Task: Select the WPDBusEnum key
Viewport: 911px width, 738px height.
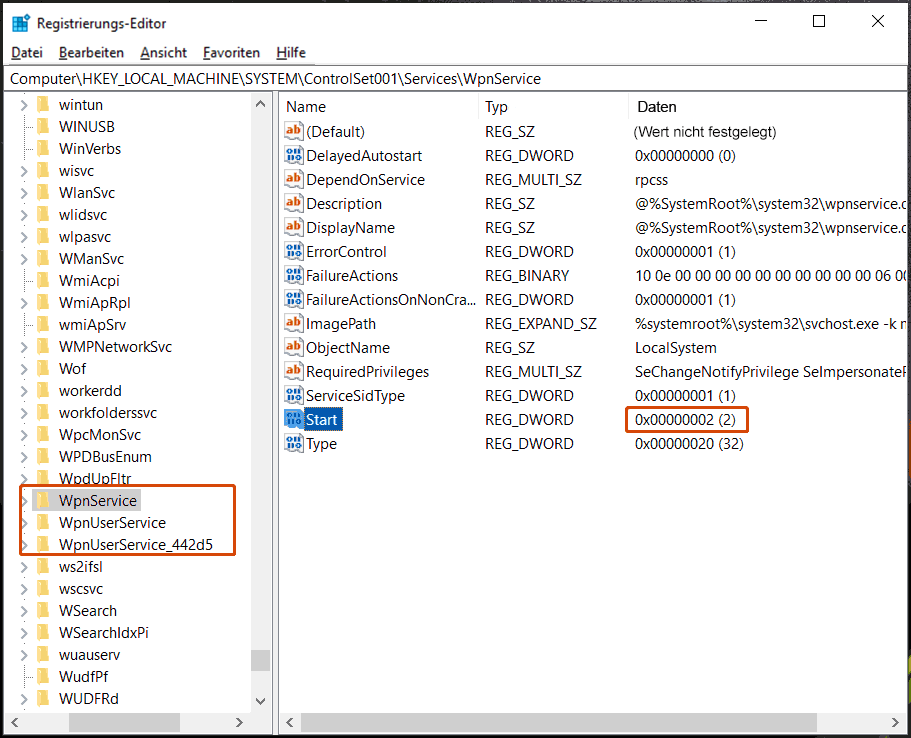Action: click(x=105, y=457)
